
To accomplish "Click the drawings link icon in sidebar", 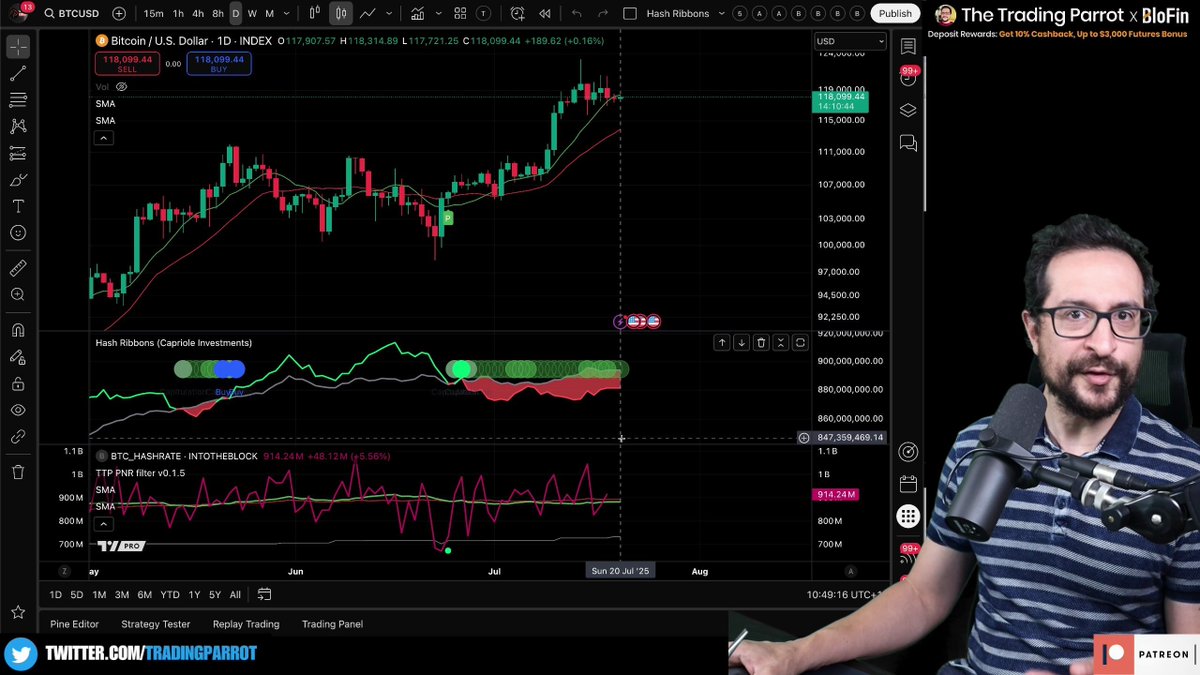I will coord(18,437).
